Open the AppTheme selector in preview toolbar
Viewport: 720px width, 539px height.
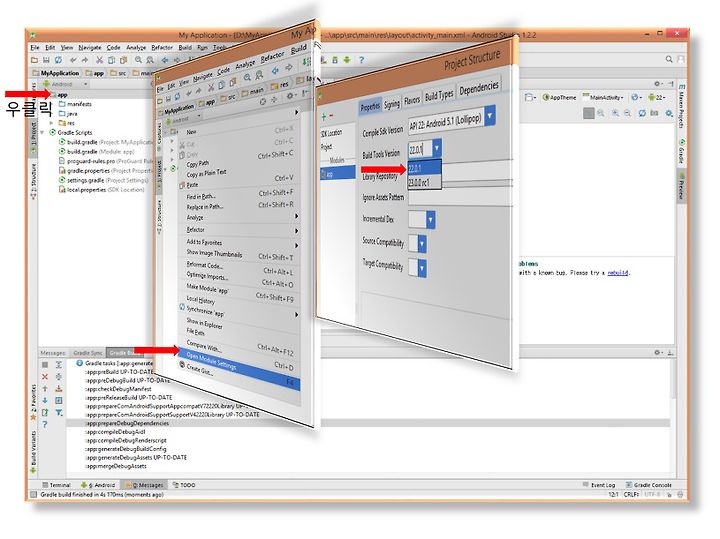point(559,97)
